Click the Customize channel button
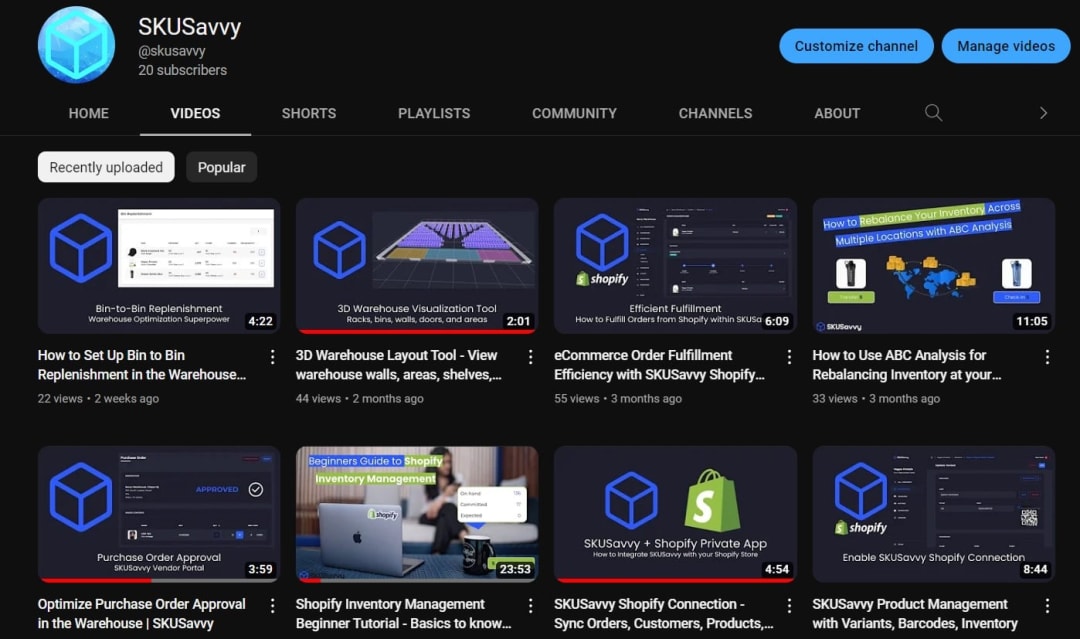This screenshot has height=639, width=1080. tap(856, 46)
